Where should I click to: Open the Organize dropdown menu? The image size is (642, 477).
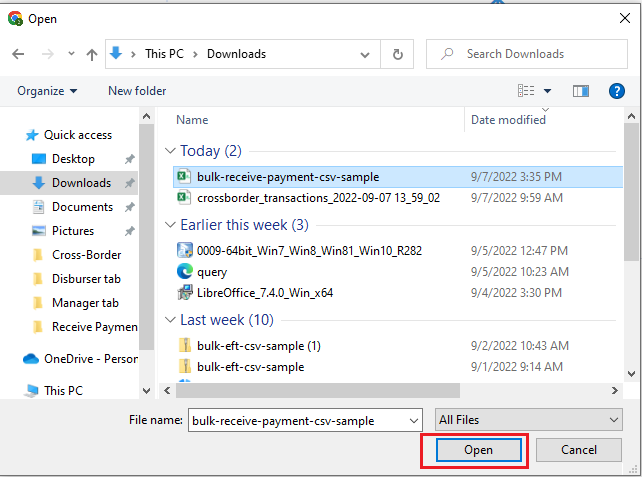pos(47,91)
